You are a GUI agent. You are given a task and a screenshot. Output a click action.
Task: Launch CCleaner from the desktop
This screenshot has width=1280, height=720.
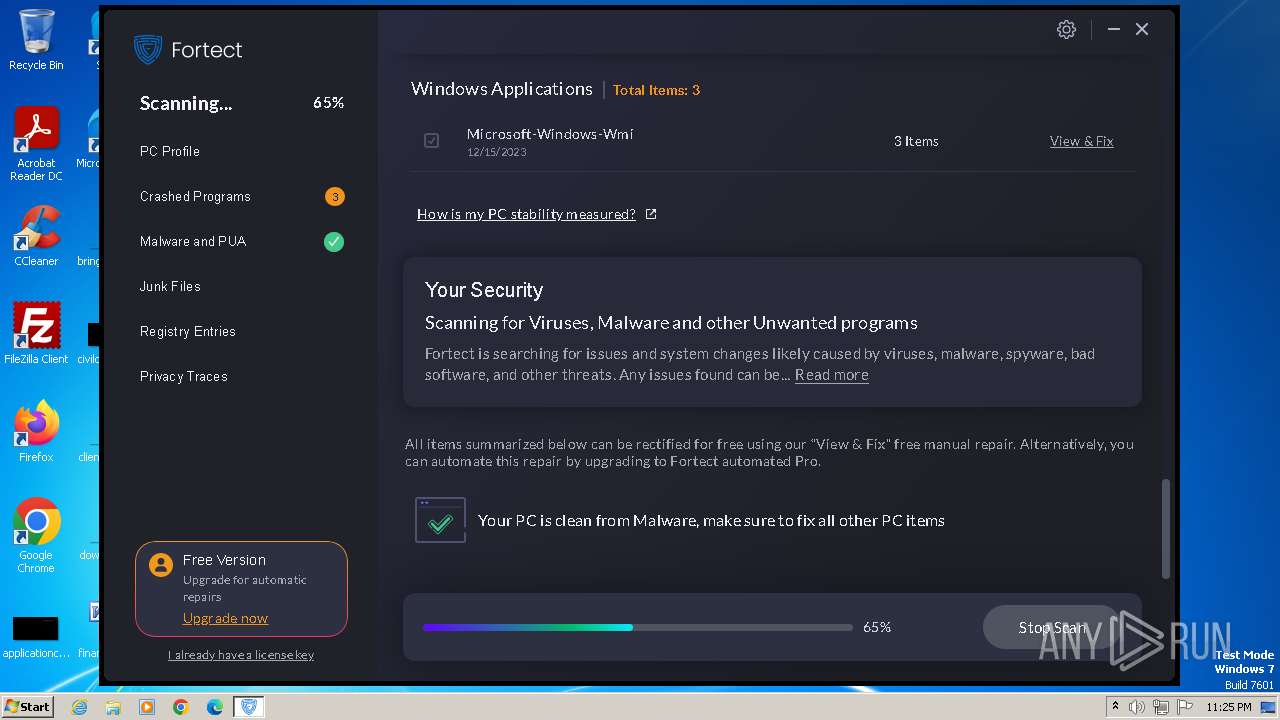[x=36, y=236]
